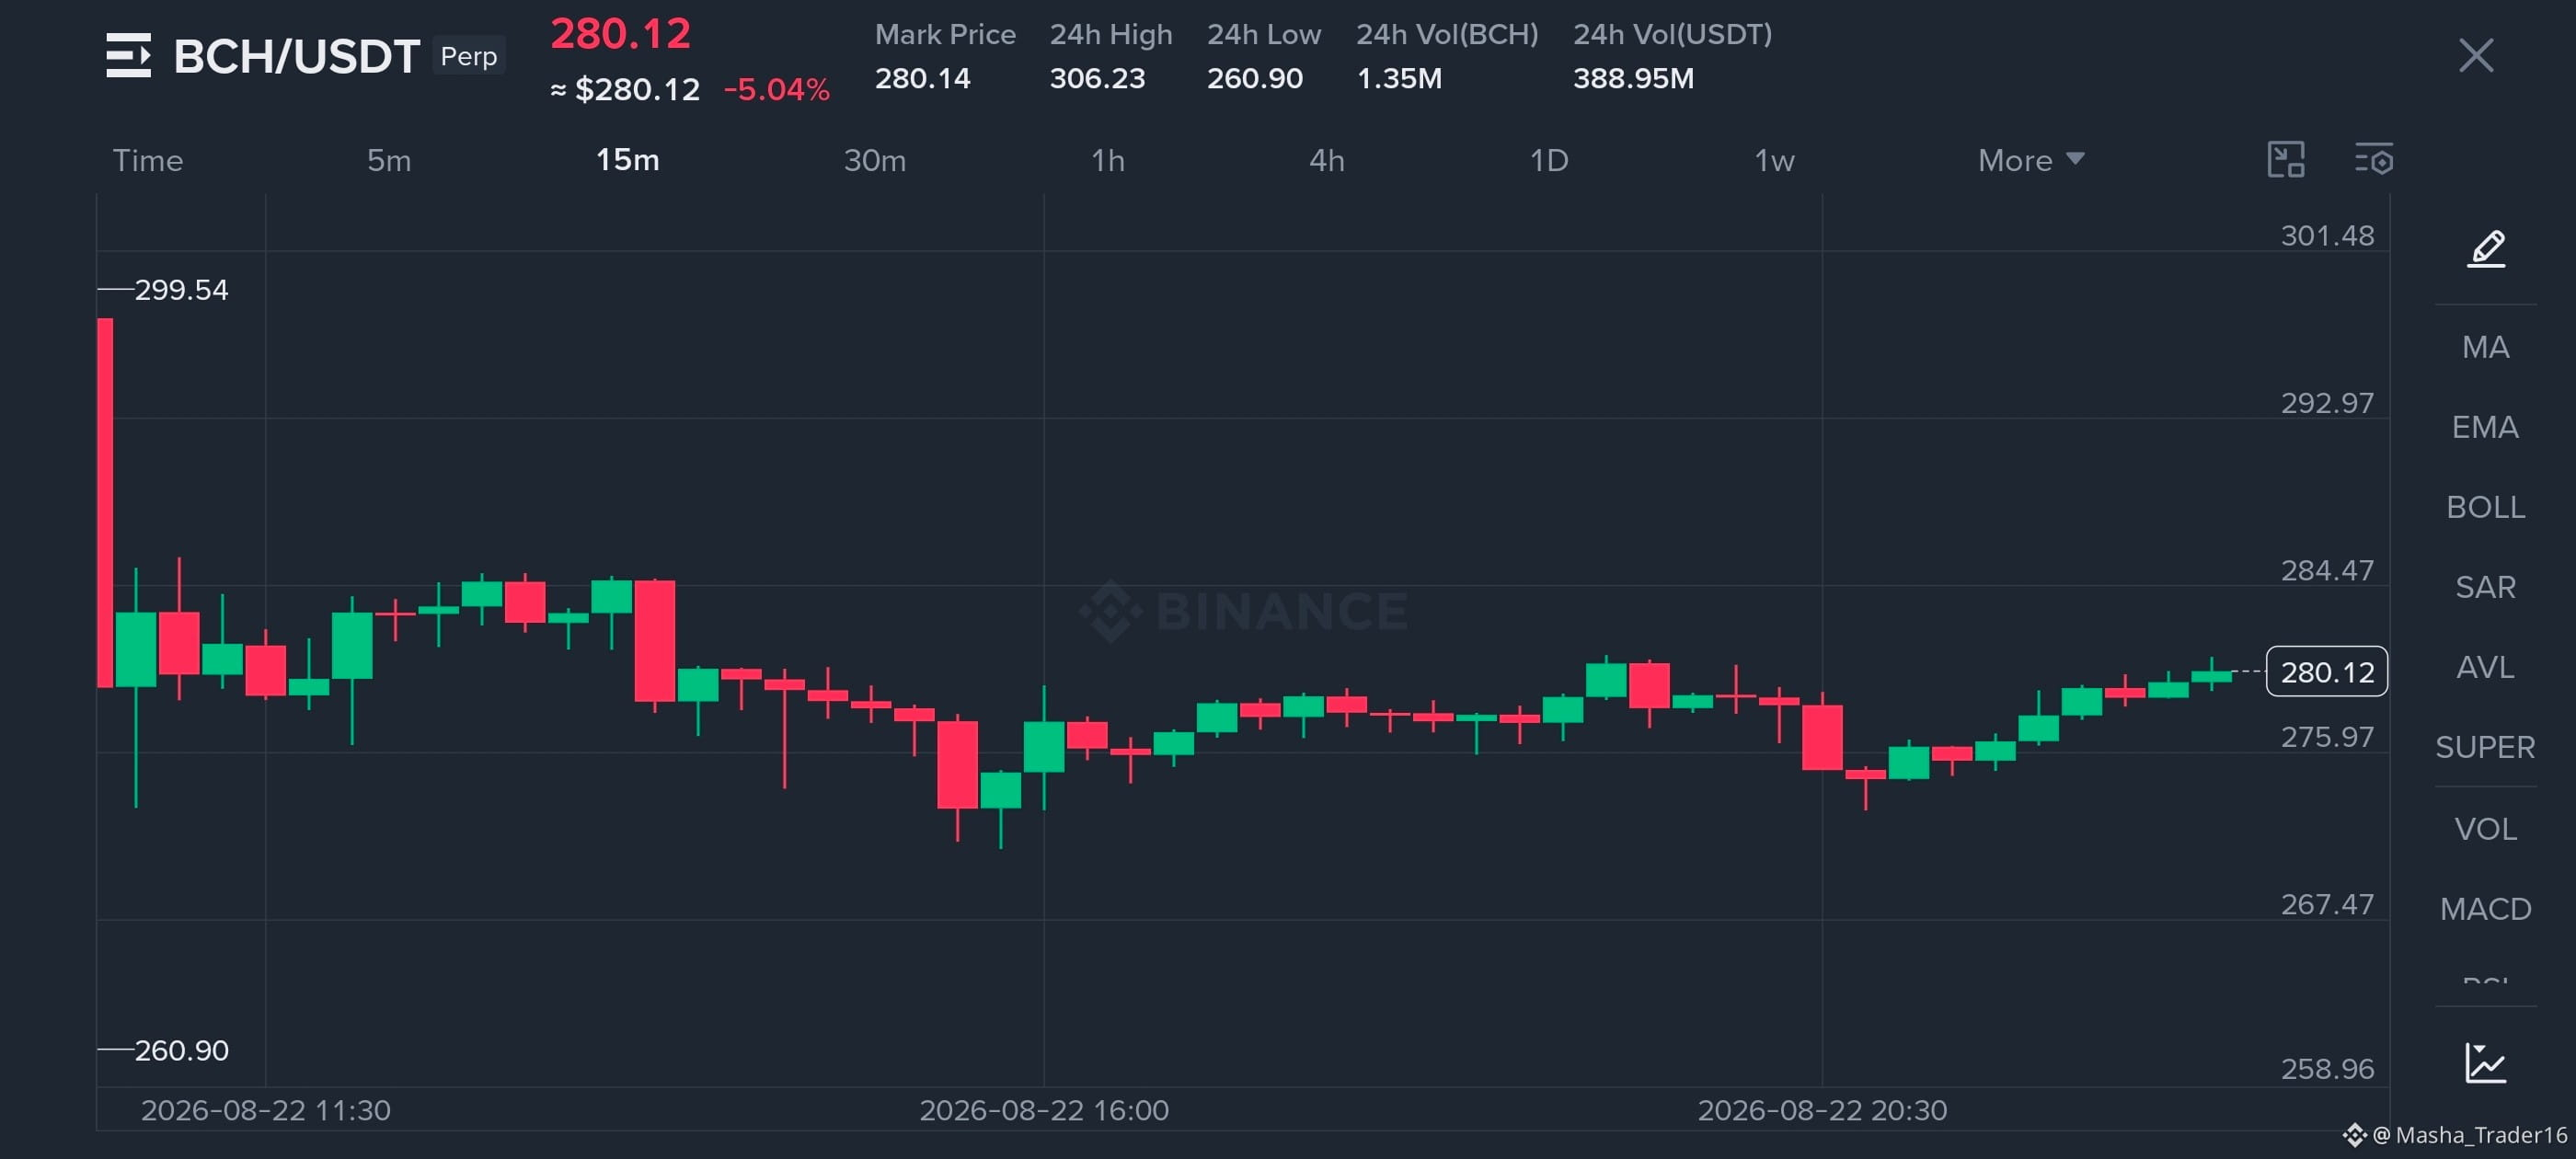Click the 24h Vol(USDT) value 388.95M
This screenshot has width=2576, height=1159.
[x=1634, y=78]
